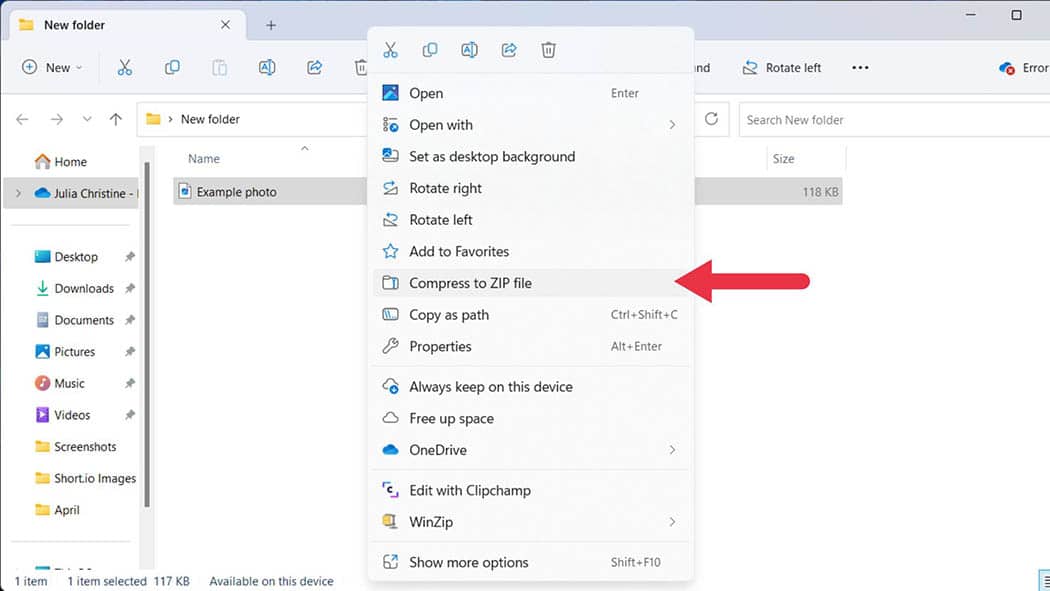Select Copy as path
The height and width of the screenshot is (591, 1050).
point(530,315)
